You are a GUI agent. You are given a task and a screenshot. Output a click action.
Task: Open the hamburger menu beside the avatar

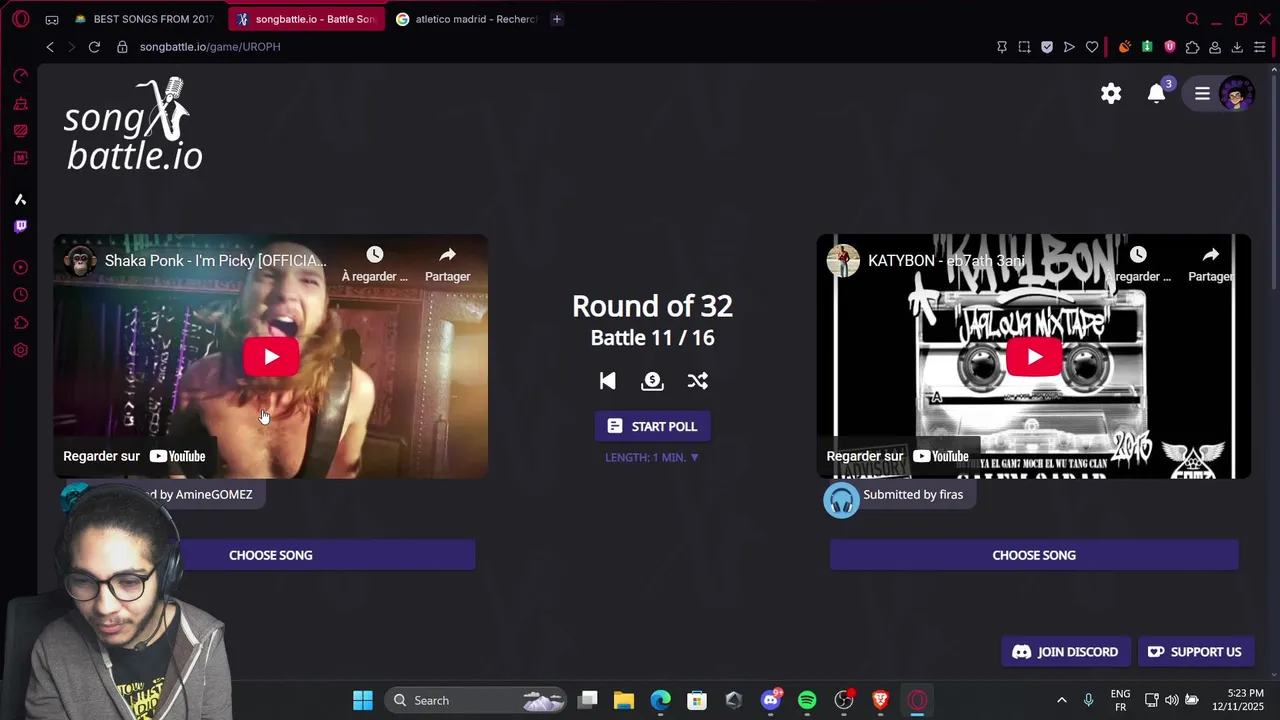click(1202, 94)
